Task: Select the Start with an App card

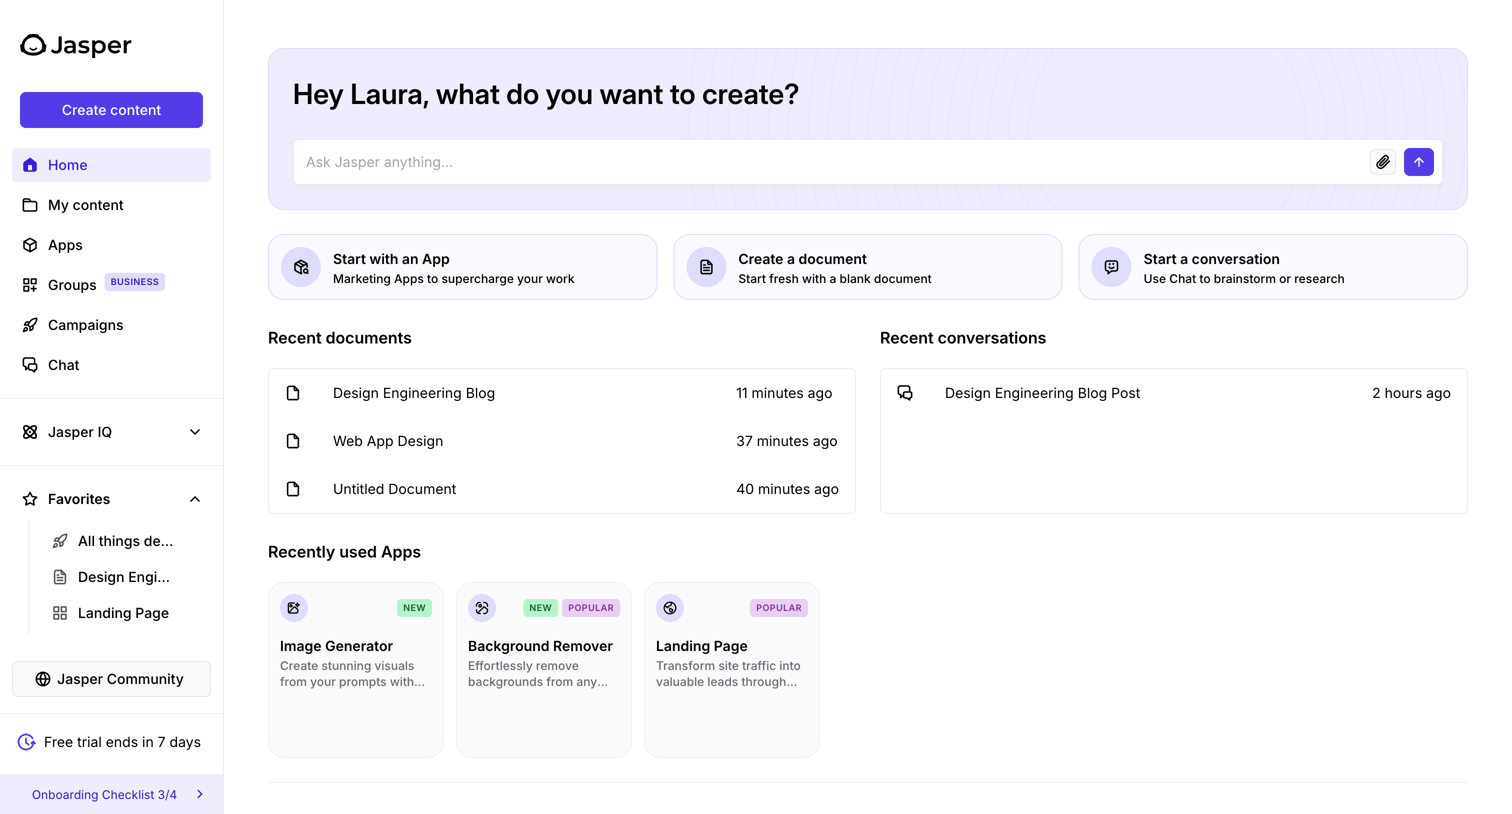Action: coord(462,267)
